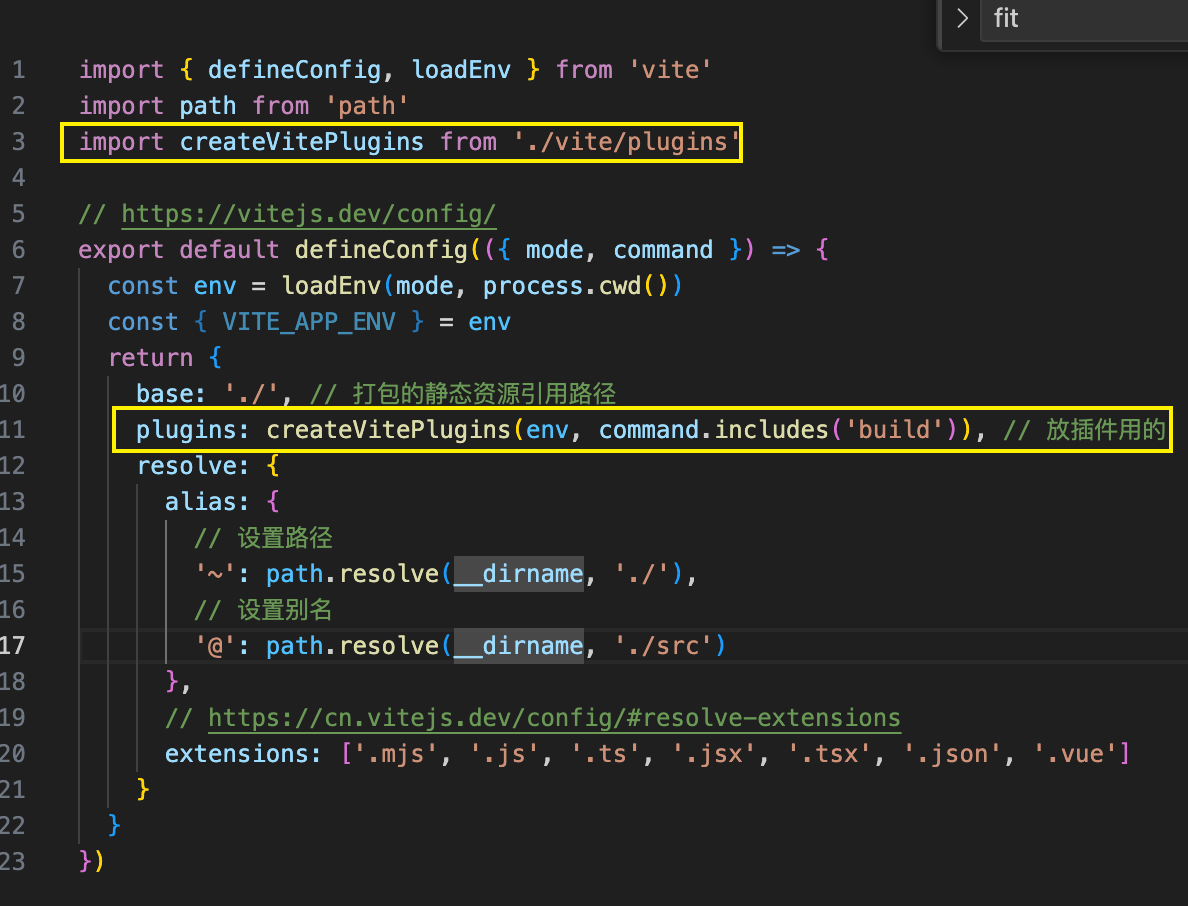Click line number 23 in the gutter
1188x906 pixels.
pos(13,862)
